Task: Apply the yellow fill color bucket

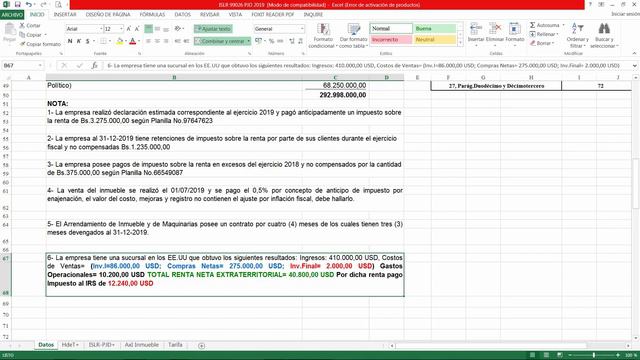Action: pos(120,41)
